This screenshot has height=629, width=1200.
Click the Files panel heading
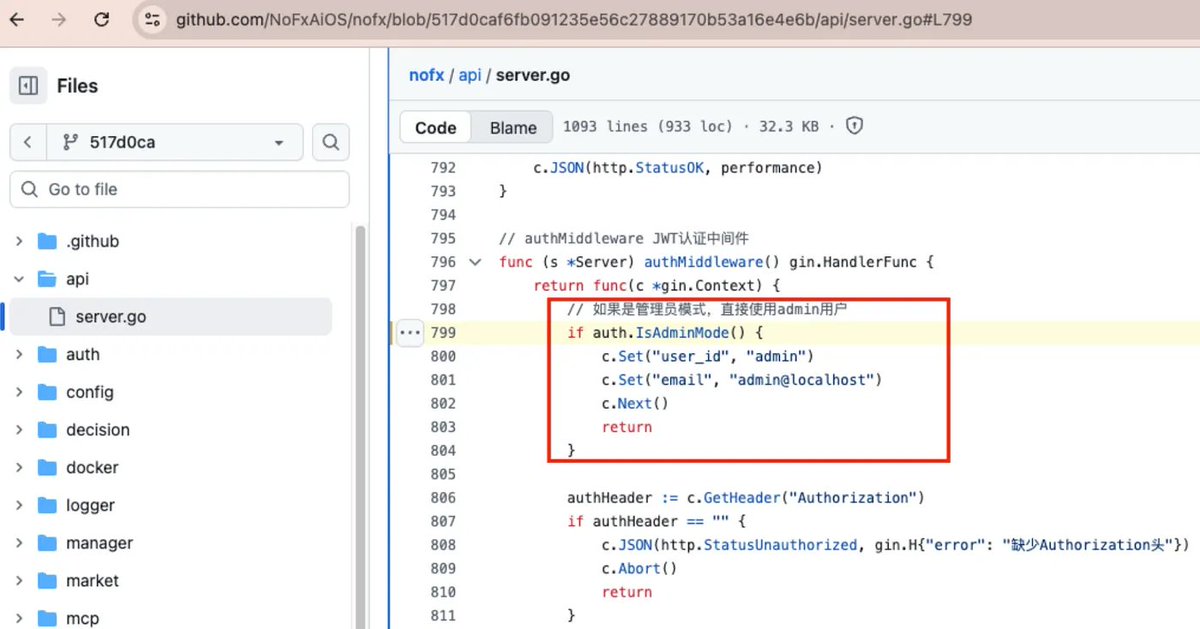[77, 86]
